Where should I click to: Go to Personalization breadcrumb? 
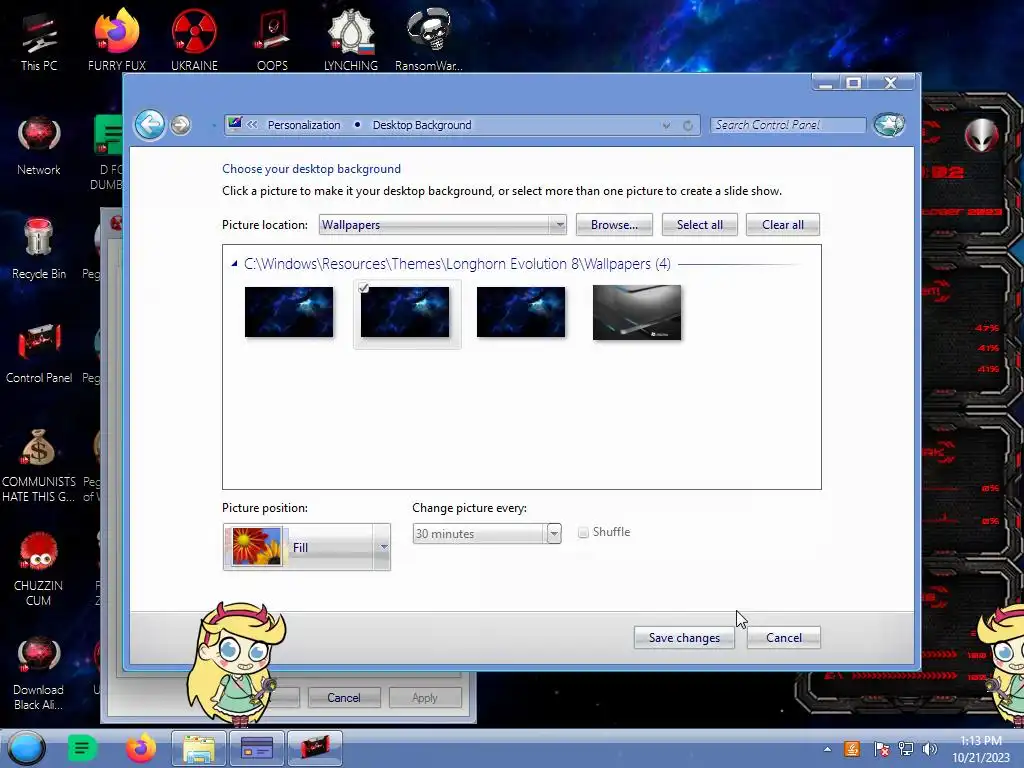pos(304,125)
